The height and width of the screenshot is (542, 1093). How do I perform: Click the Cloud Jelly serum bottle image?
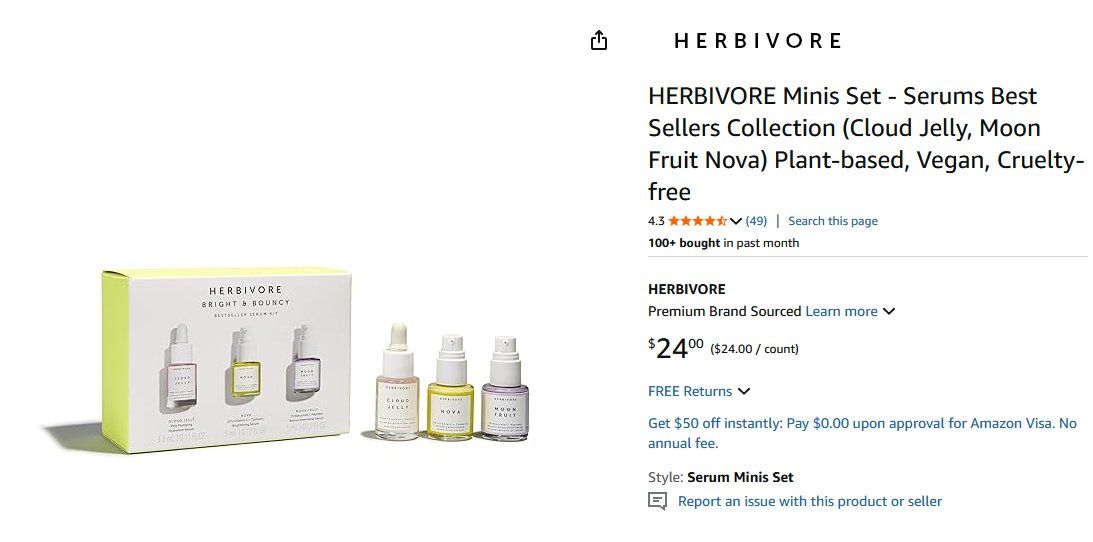coord(397,382)
